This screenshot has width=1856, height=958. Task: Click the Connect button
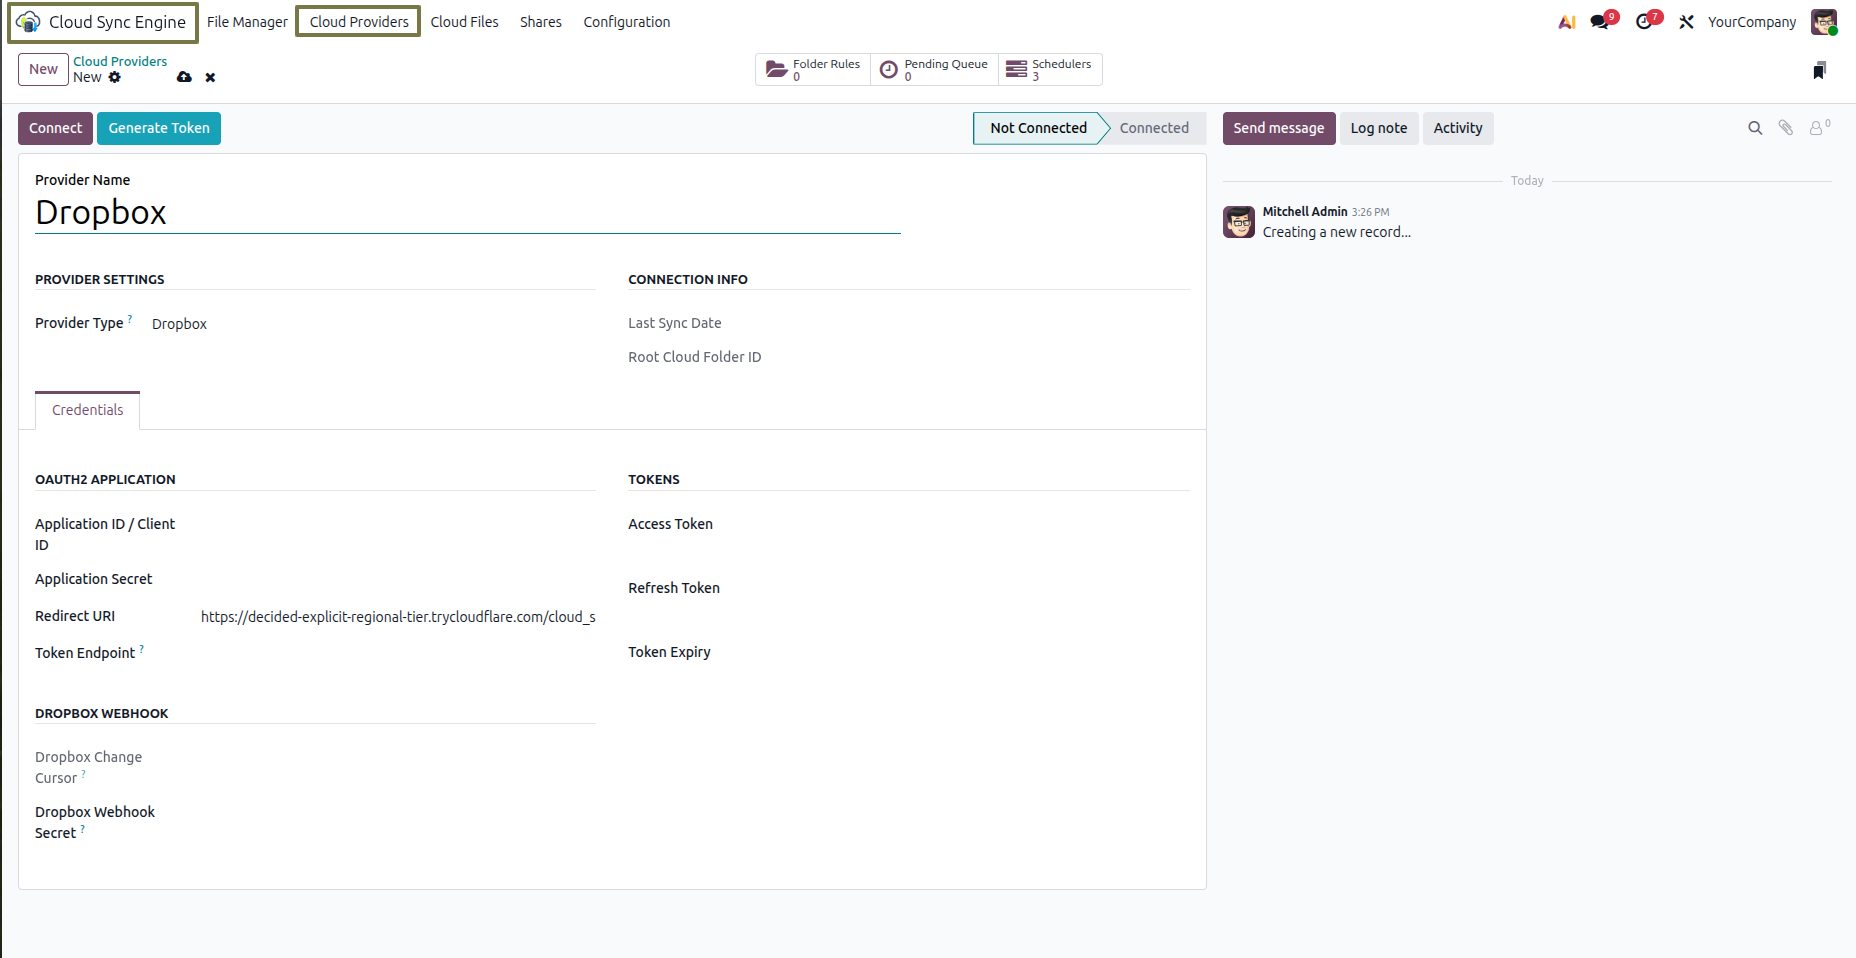click(x=55, y=128)
